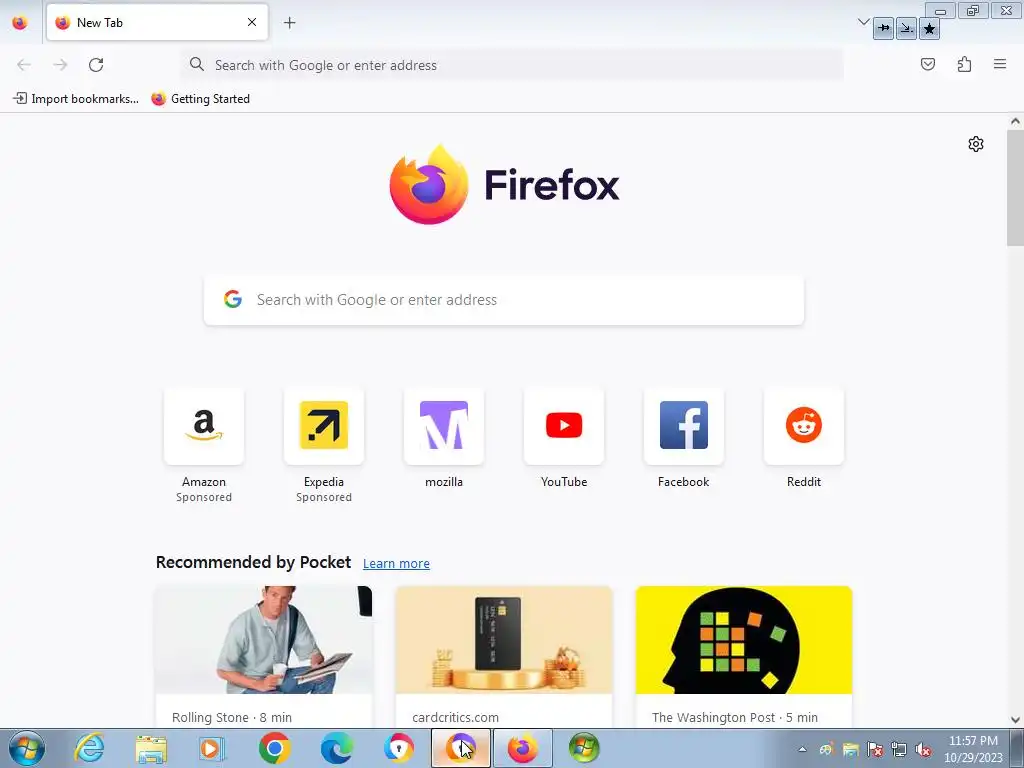Open the Save to Pocket button
1024x768 pixels.
pos(927,64)
